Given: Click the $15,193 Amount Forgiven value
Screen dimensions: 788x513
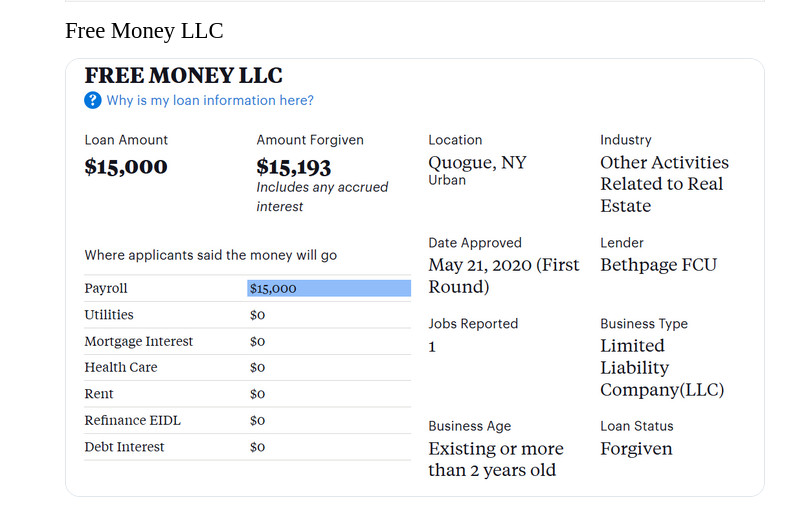Looking at the screenshot, I should tap(293, 166).
